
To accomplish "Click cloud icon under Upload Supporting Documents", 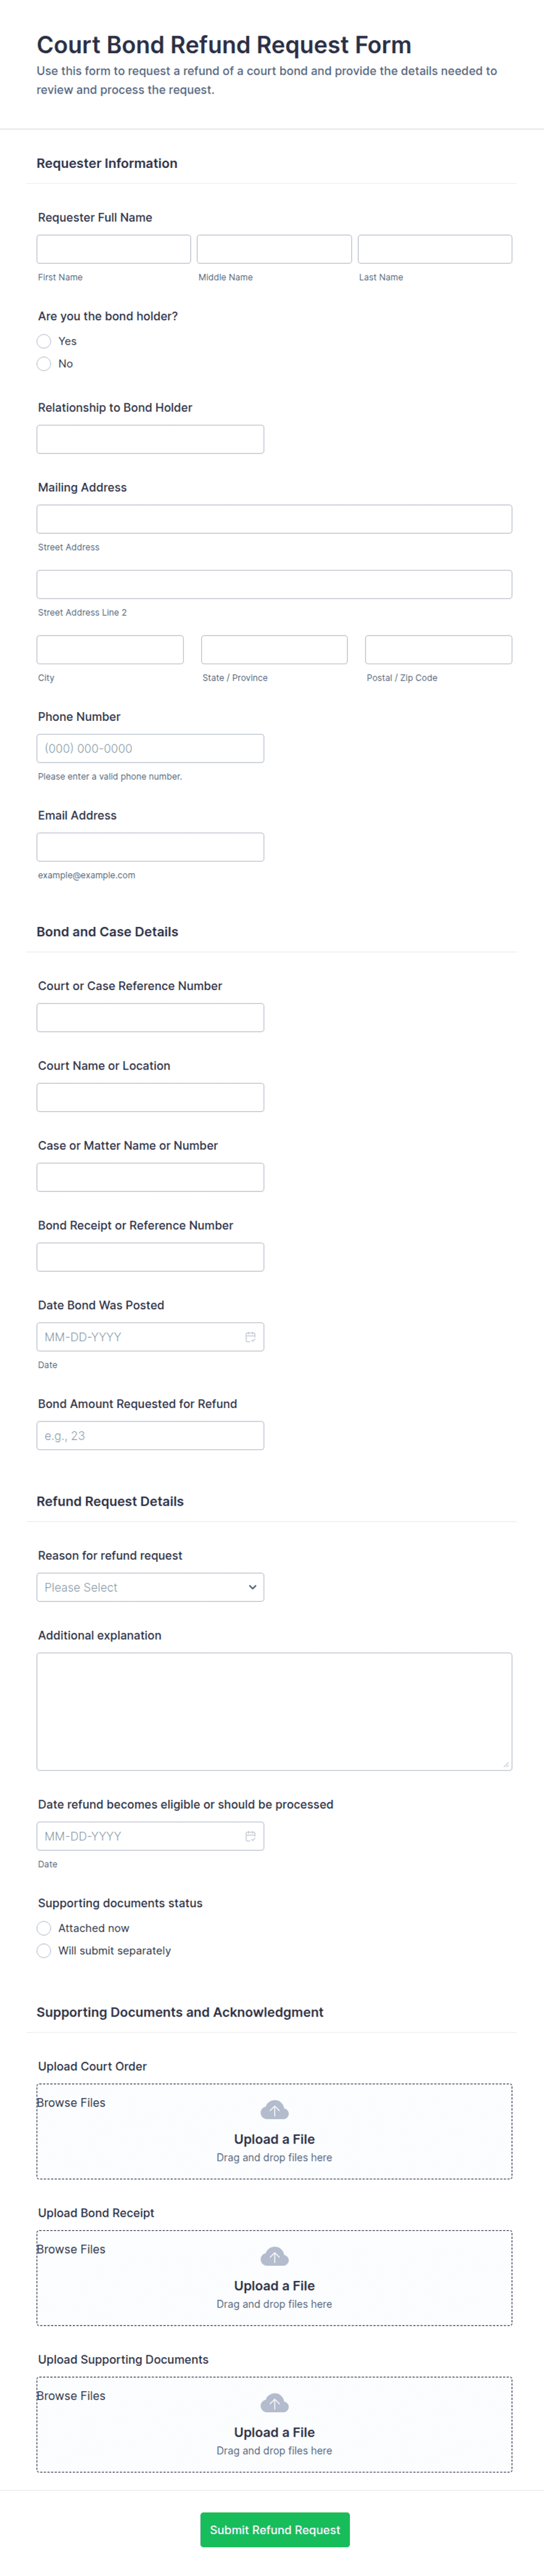I will pyautogui.click(x=274, y=2403).
